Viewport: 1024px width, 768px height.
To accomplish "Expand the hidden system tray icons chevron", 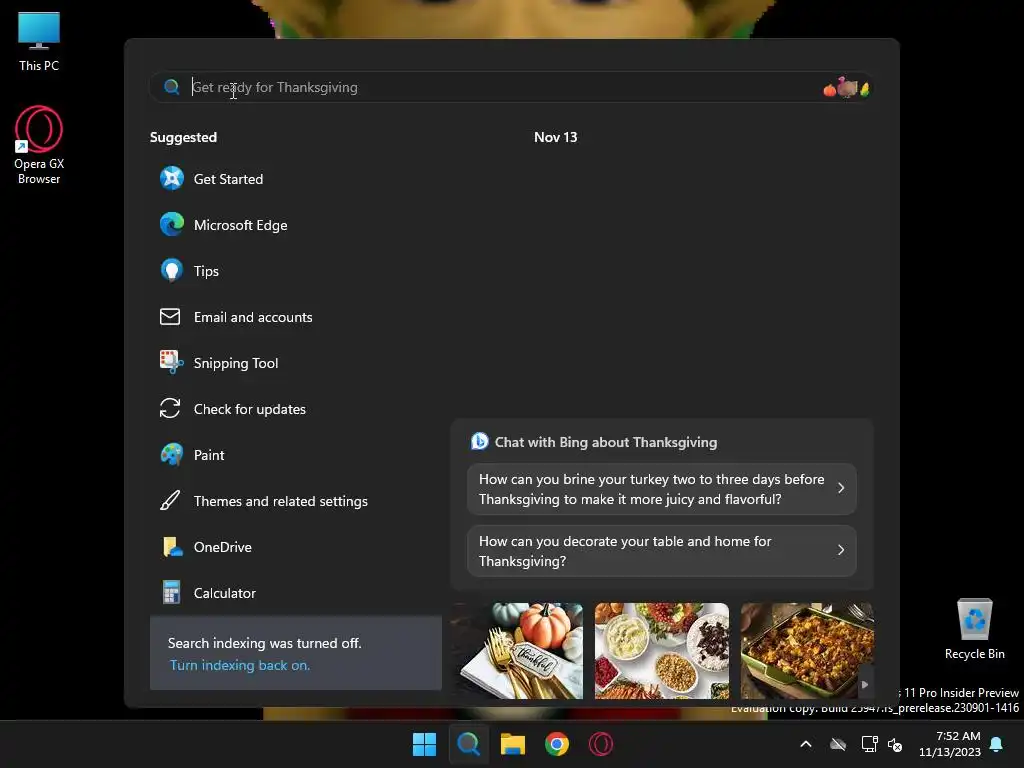I will (806, 744).
